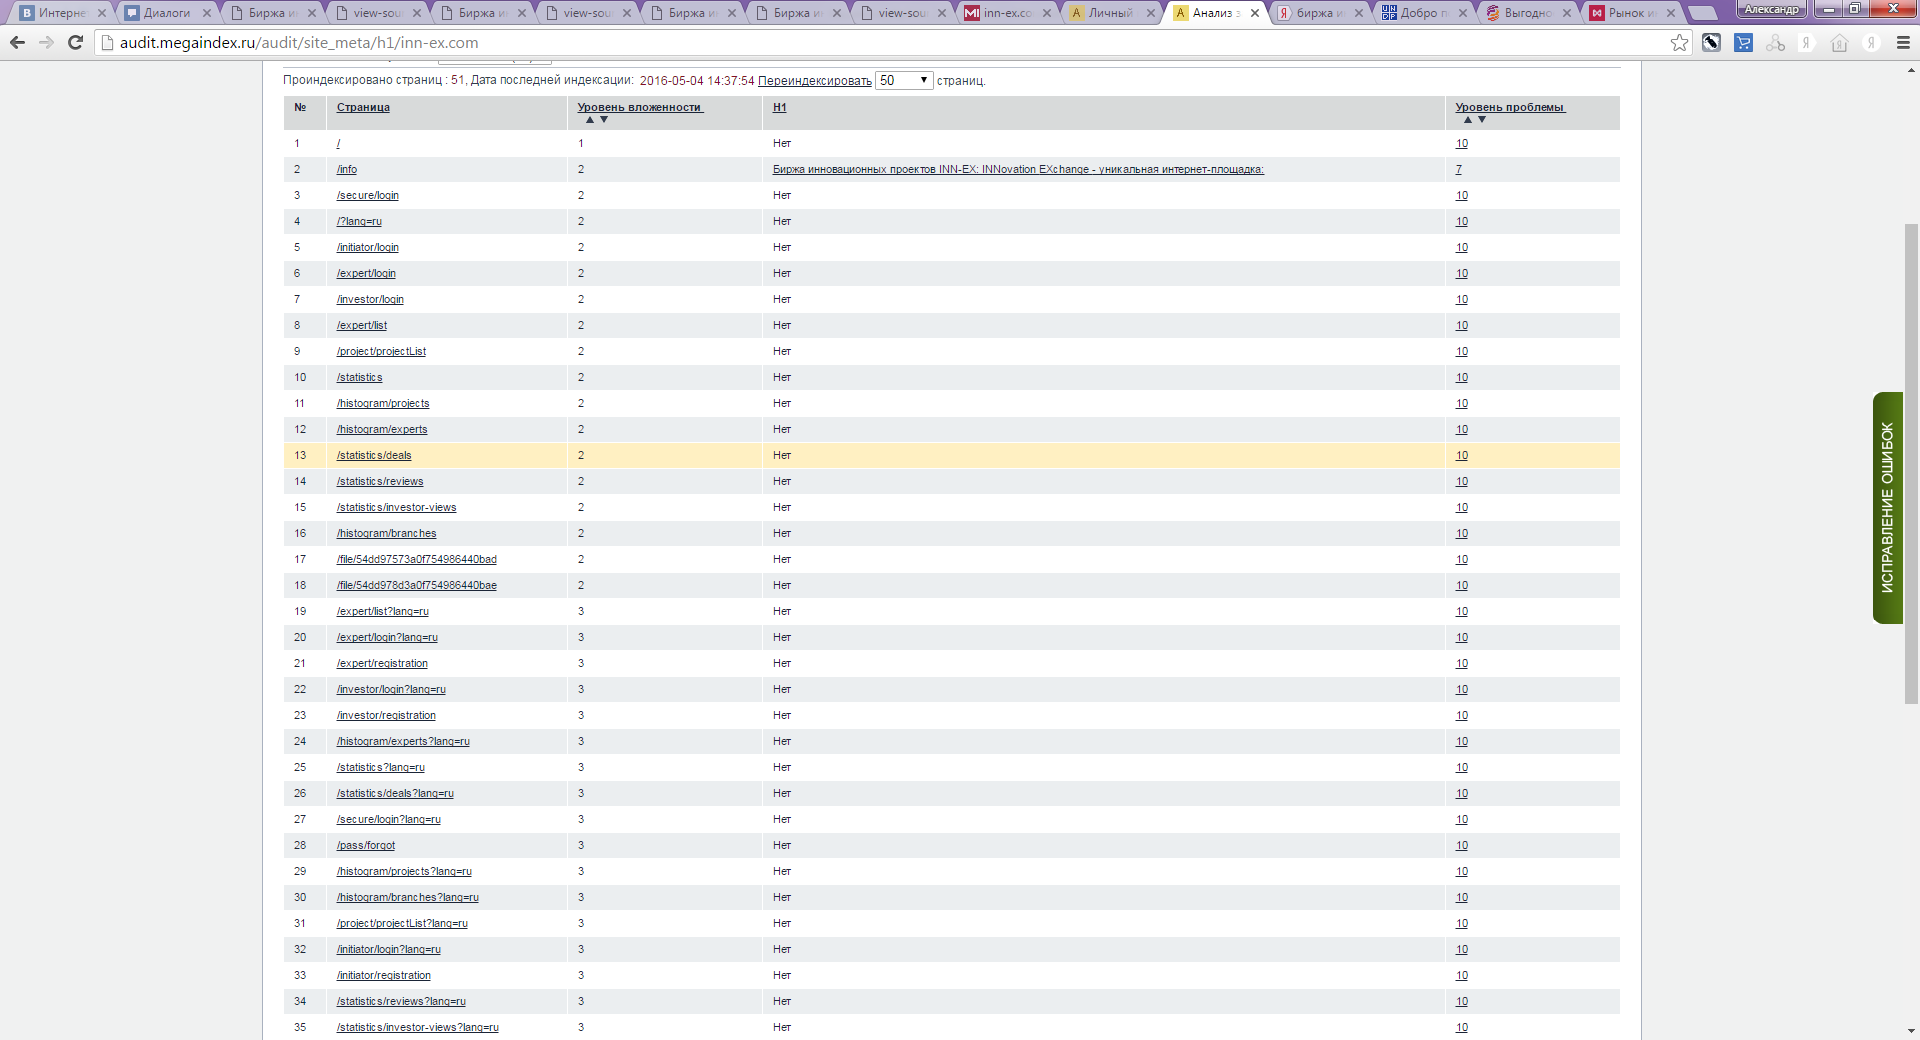Switch to the inn-ex.co tab

coord(1006,13)
